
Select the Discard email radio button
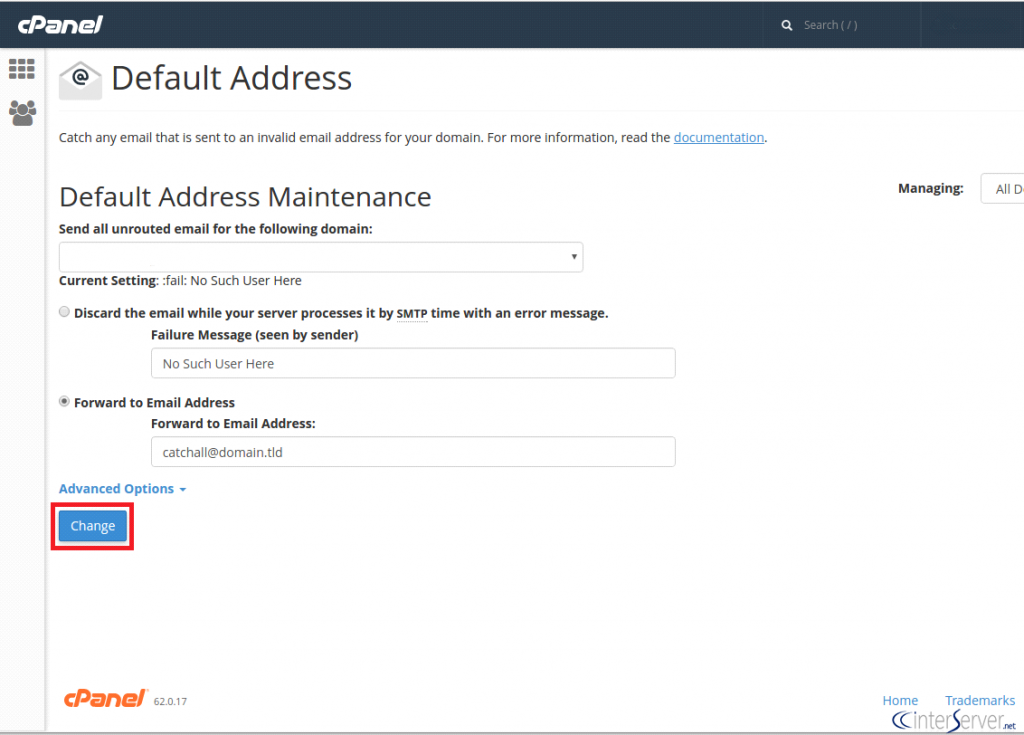point(65,313)
